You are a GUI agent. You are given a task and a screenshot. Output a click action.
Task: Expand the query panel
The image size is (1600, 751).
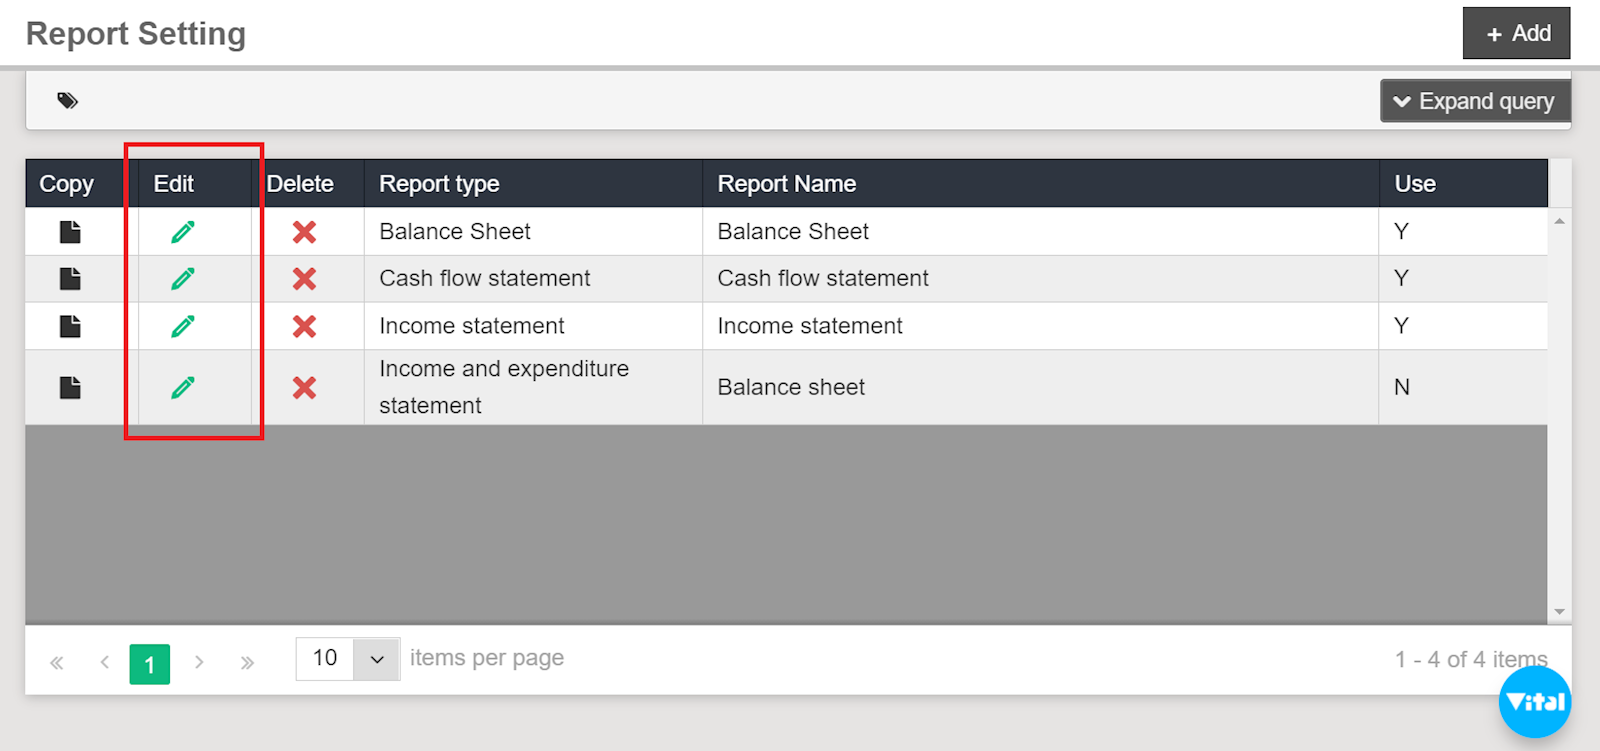point(1474,101)
